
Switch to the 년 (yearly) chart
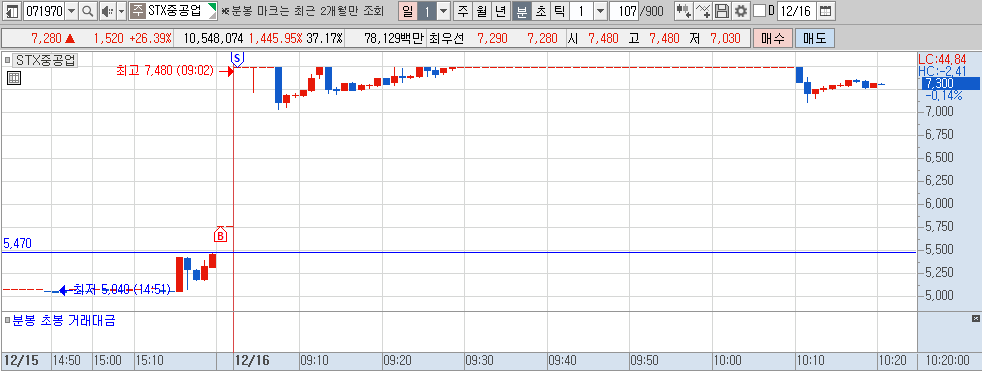point(500,11)
